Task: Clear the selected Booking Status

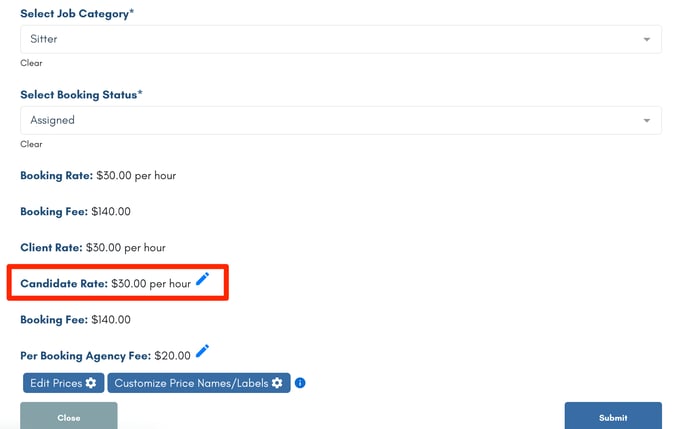Action: click(31, 144)
